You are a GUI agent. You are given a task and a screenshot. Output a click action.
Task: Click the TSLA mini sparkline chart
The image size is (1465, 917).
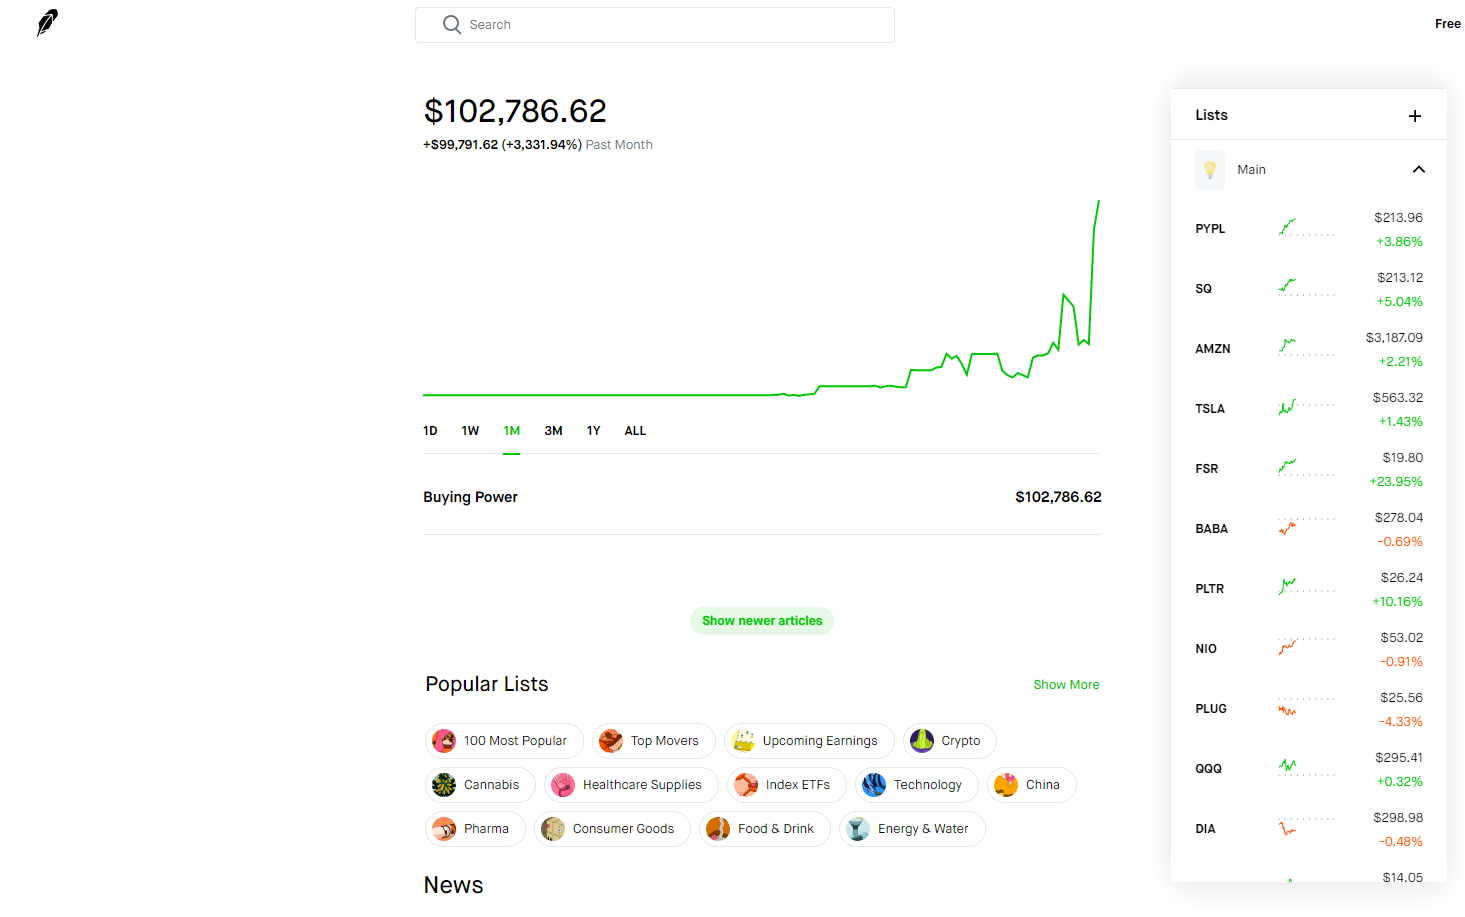click(x=1307, y=408)
